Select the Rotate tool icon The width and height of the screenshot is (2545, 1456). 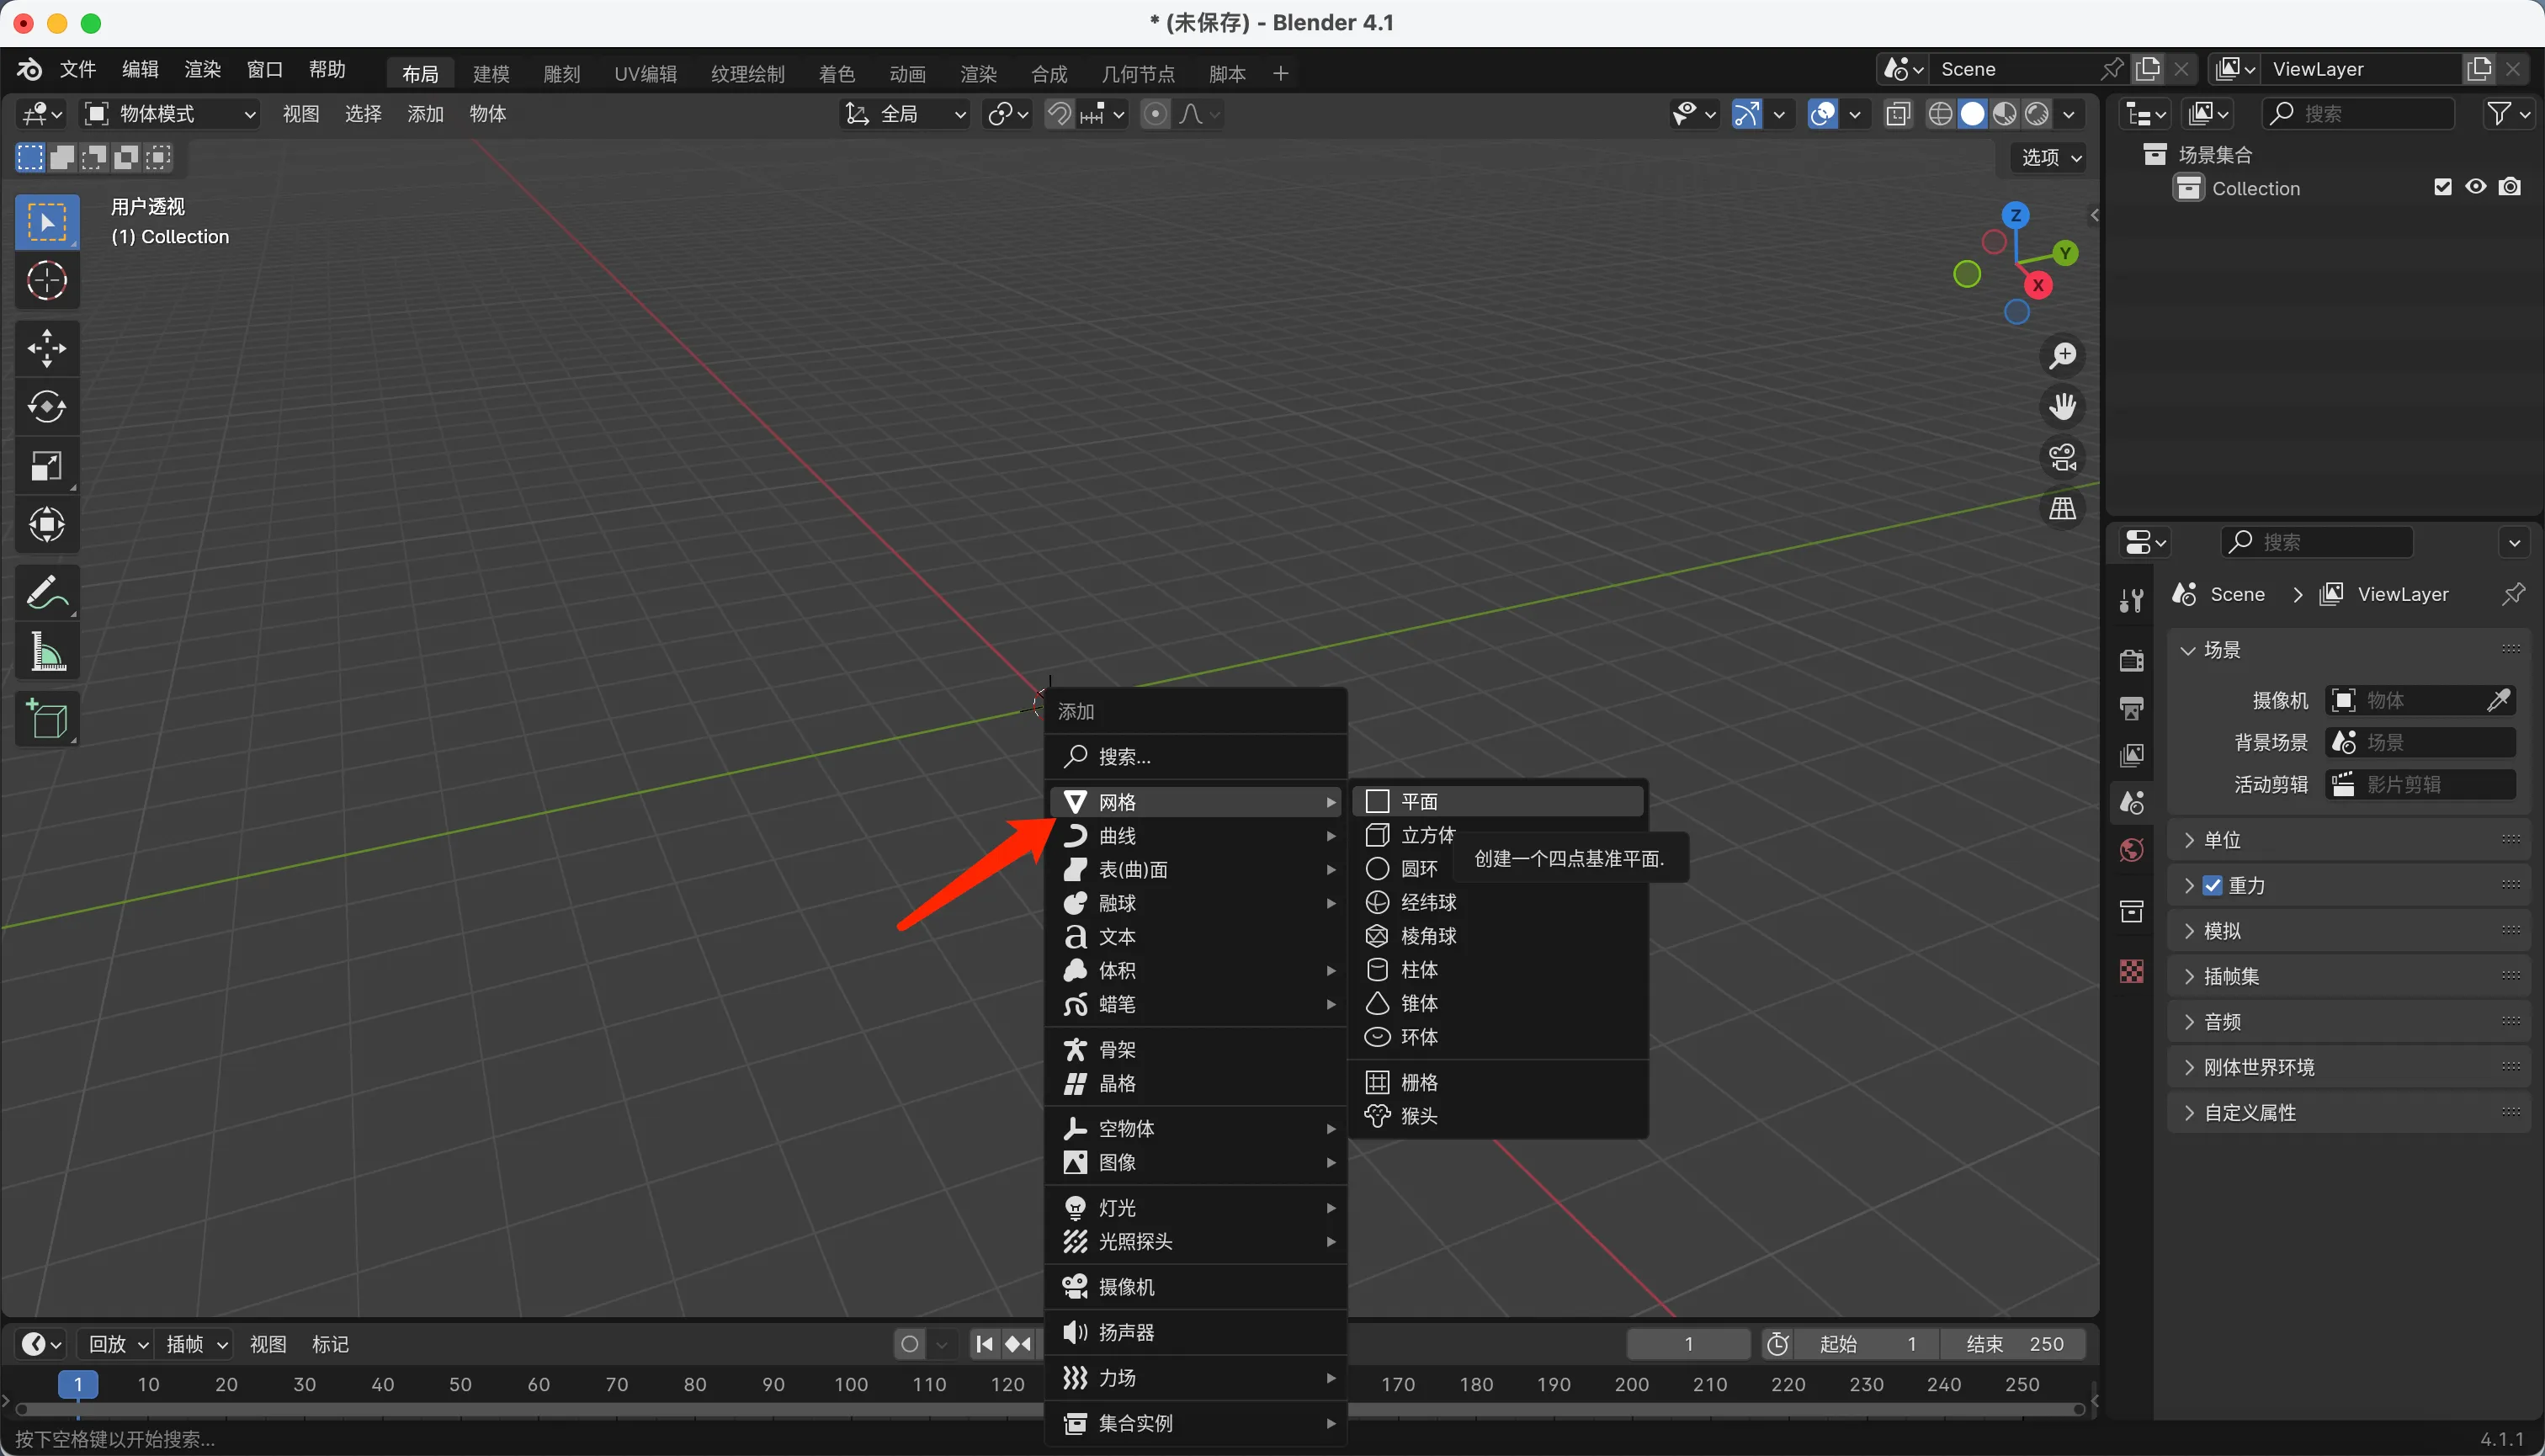click(46, 407)
